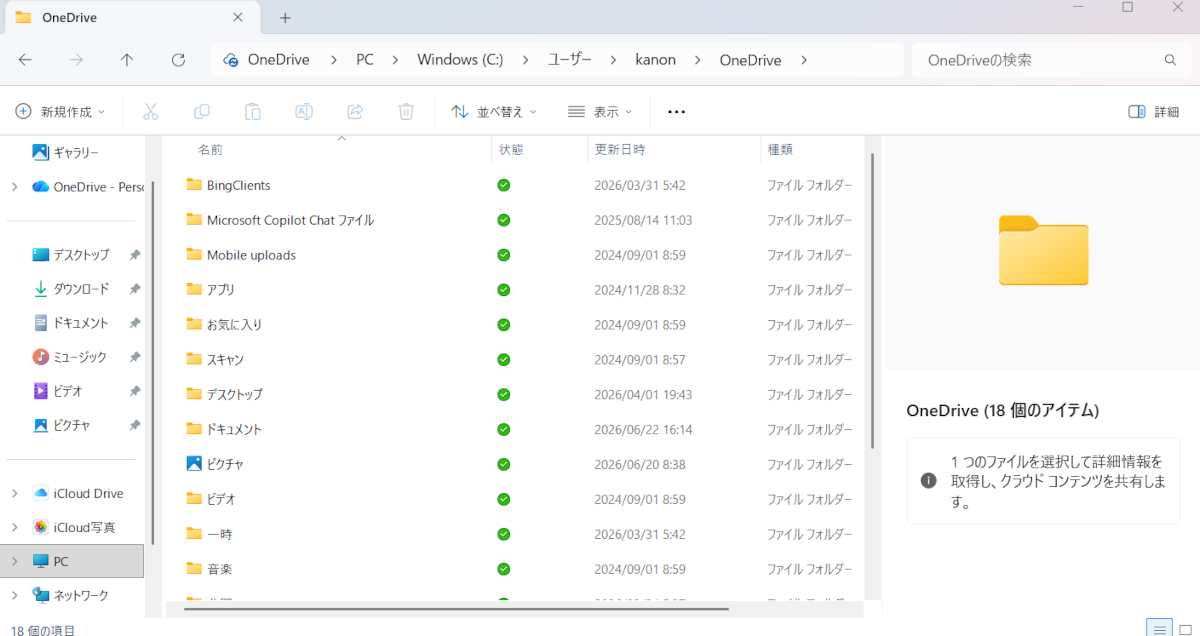Screen dimensions: 1200x636
Task: Switch to large thumbnails view icon
Action: pyautogui.click(x=1185, y=629)
